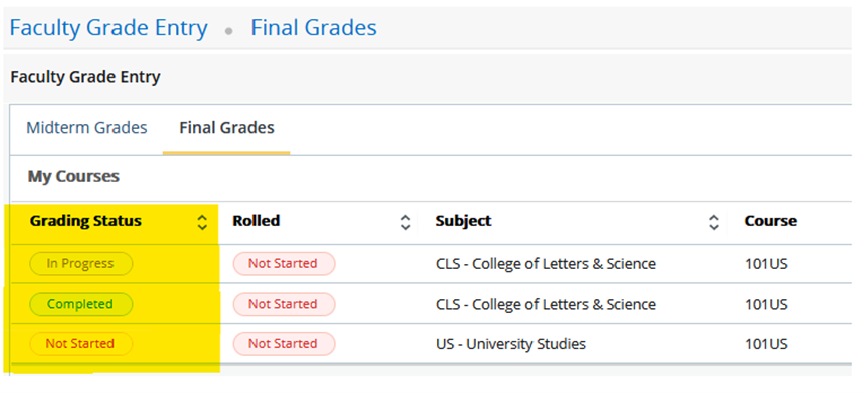Select course 101US in the Completed row

[766, 304]
